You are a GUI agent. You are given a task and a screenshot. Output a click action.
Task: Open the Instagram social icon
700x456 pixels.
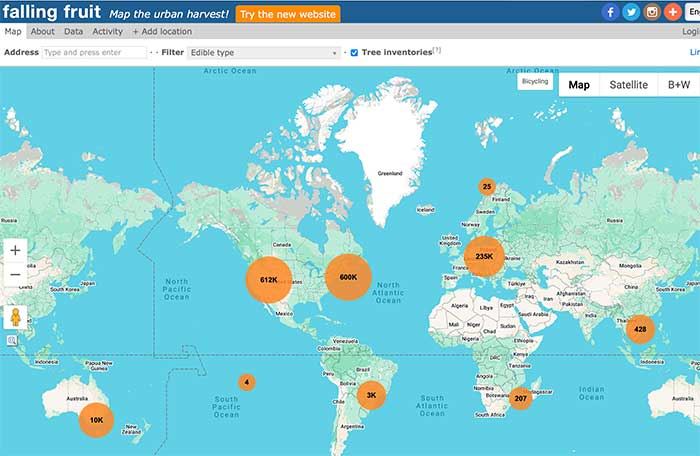652,12
